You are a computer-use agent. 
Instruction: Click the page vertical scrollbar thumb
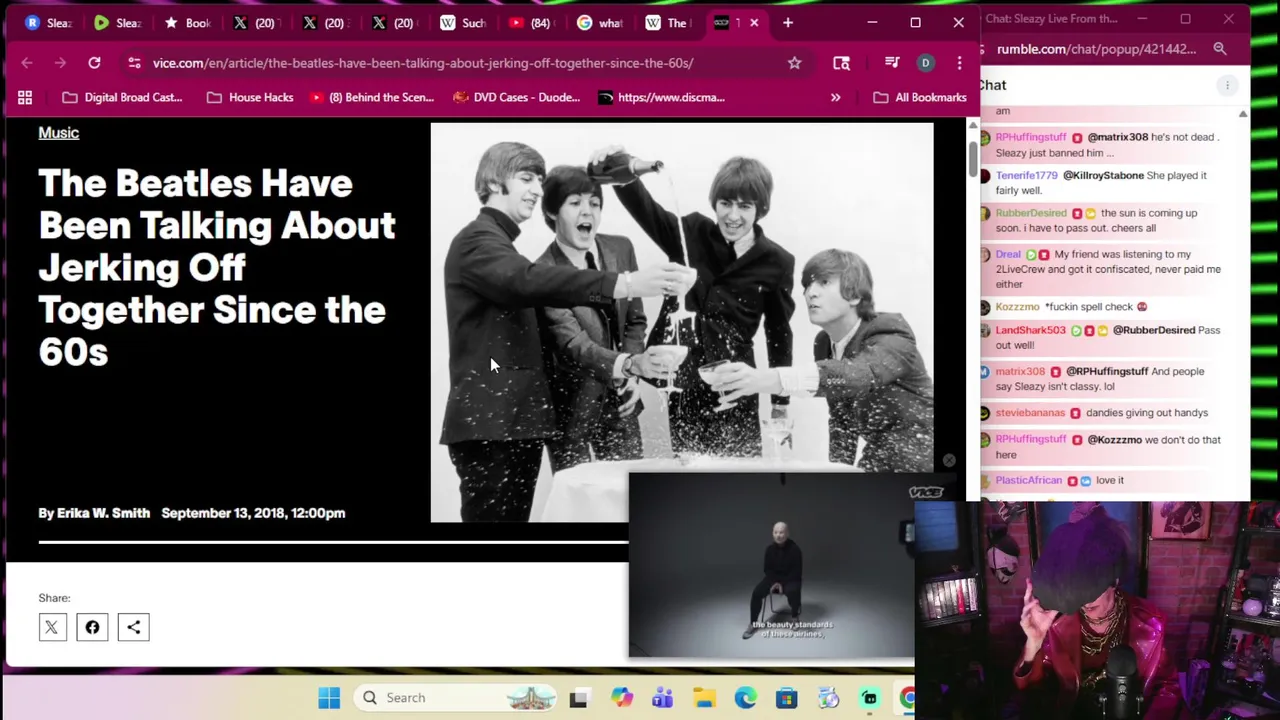[972, 160]
